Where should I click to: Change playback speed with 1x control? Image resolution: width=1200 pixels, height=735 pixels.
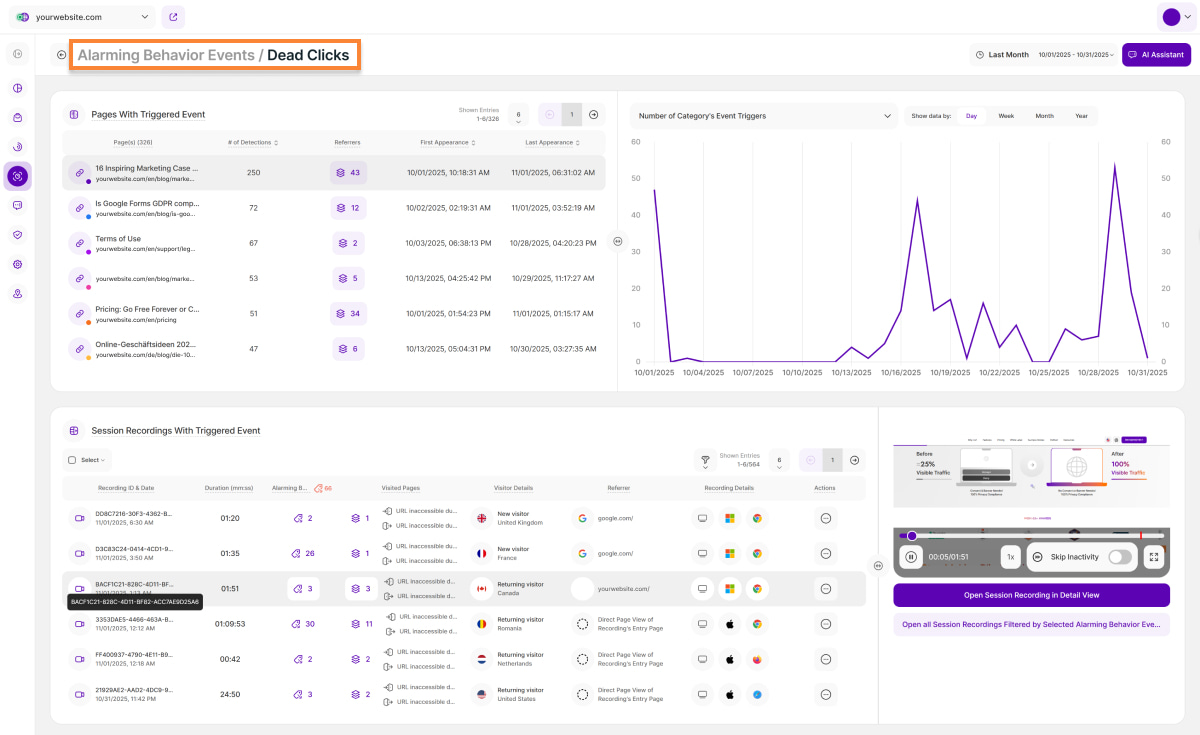(1011, 557)
